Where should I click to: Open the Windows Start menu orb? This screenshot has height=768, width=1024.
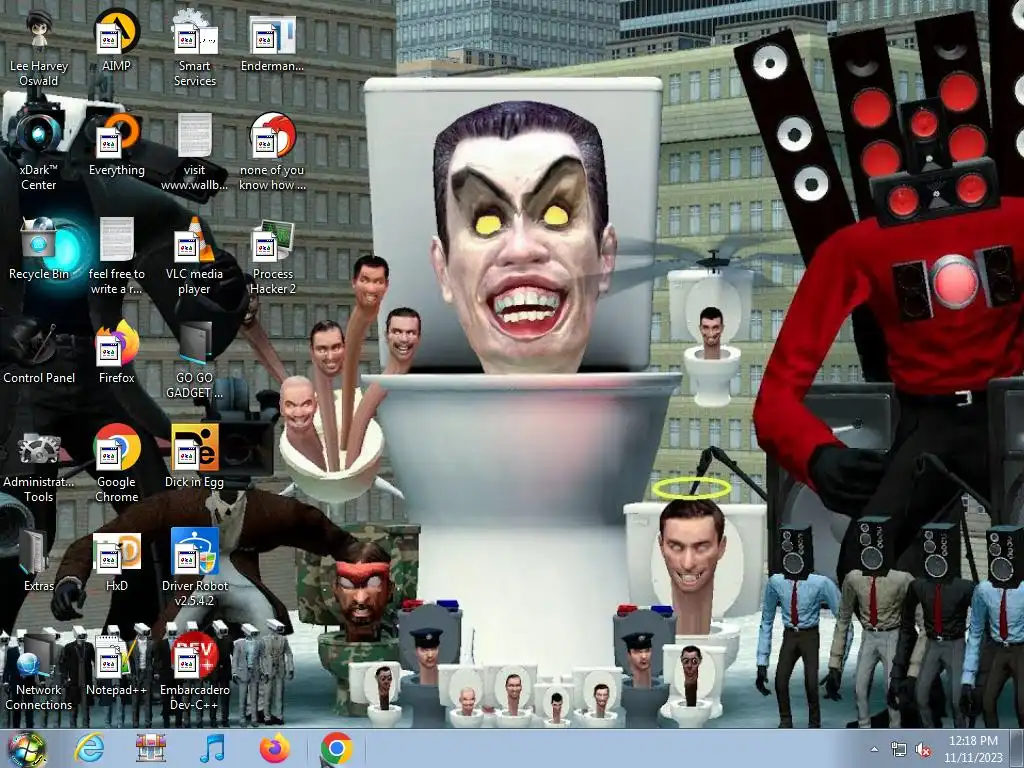point(25,748)
